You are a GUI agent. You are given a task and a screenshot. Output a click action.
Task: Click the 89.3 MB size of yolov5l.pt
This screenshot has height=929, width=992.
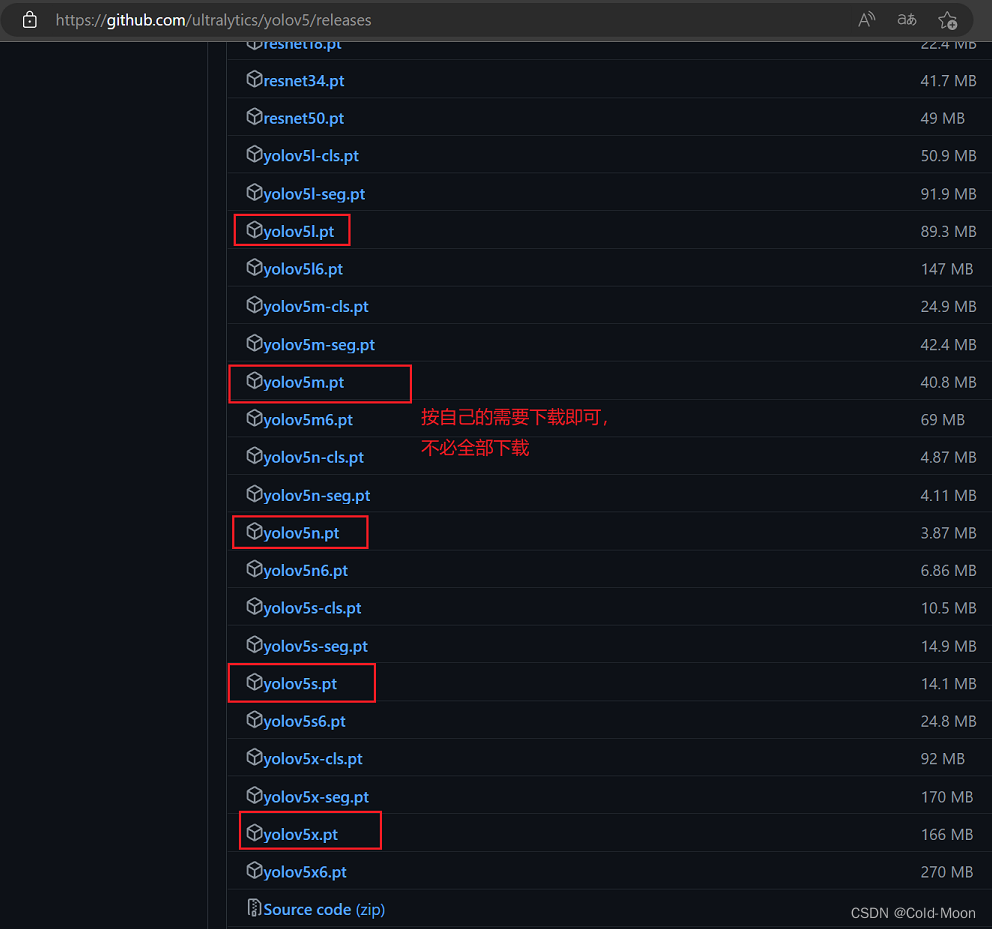pos(948,232)
